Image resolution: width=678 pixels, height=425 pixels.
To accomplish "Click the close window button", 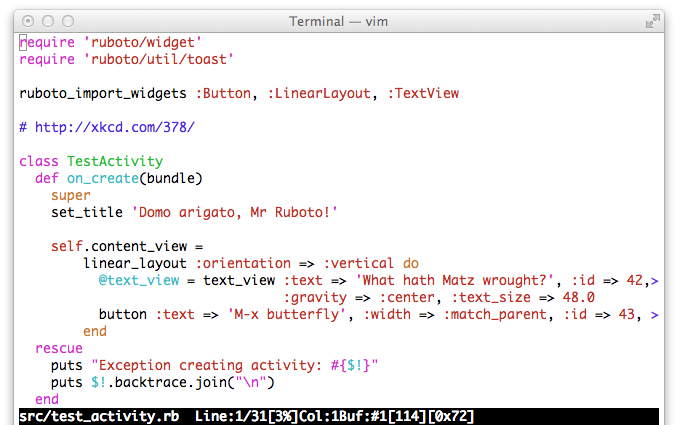I will 27,21.
